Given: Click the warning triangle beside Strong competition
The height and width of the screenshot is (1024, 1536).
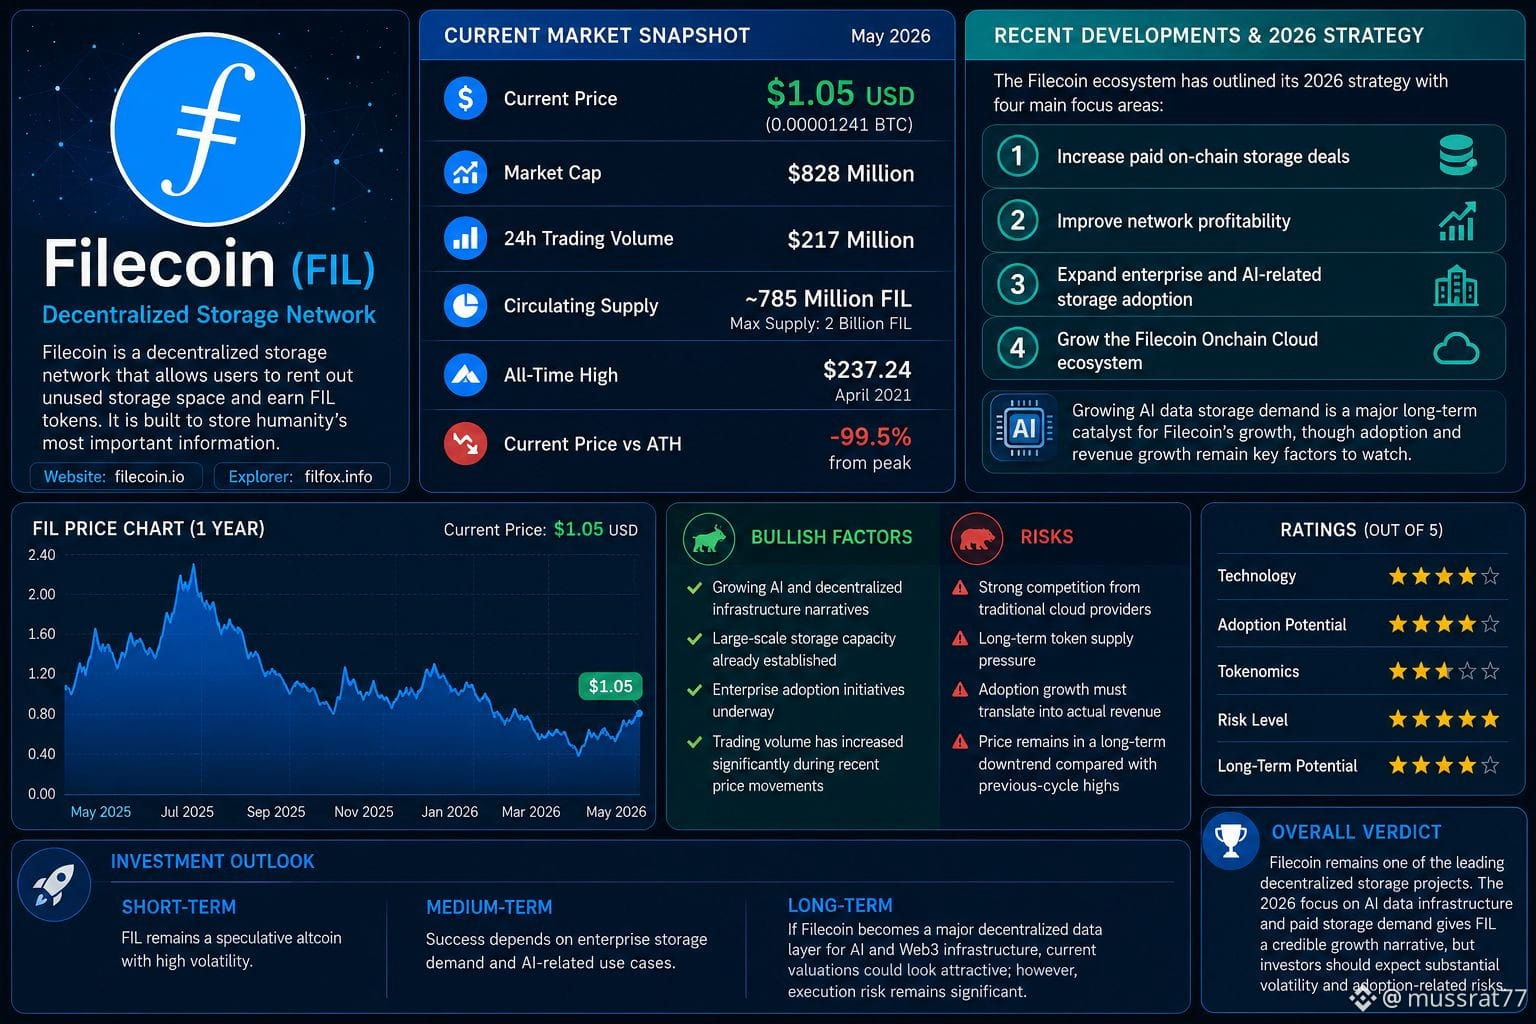Looking at the screenshot, I should (x=960, y=588).
